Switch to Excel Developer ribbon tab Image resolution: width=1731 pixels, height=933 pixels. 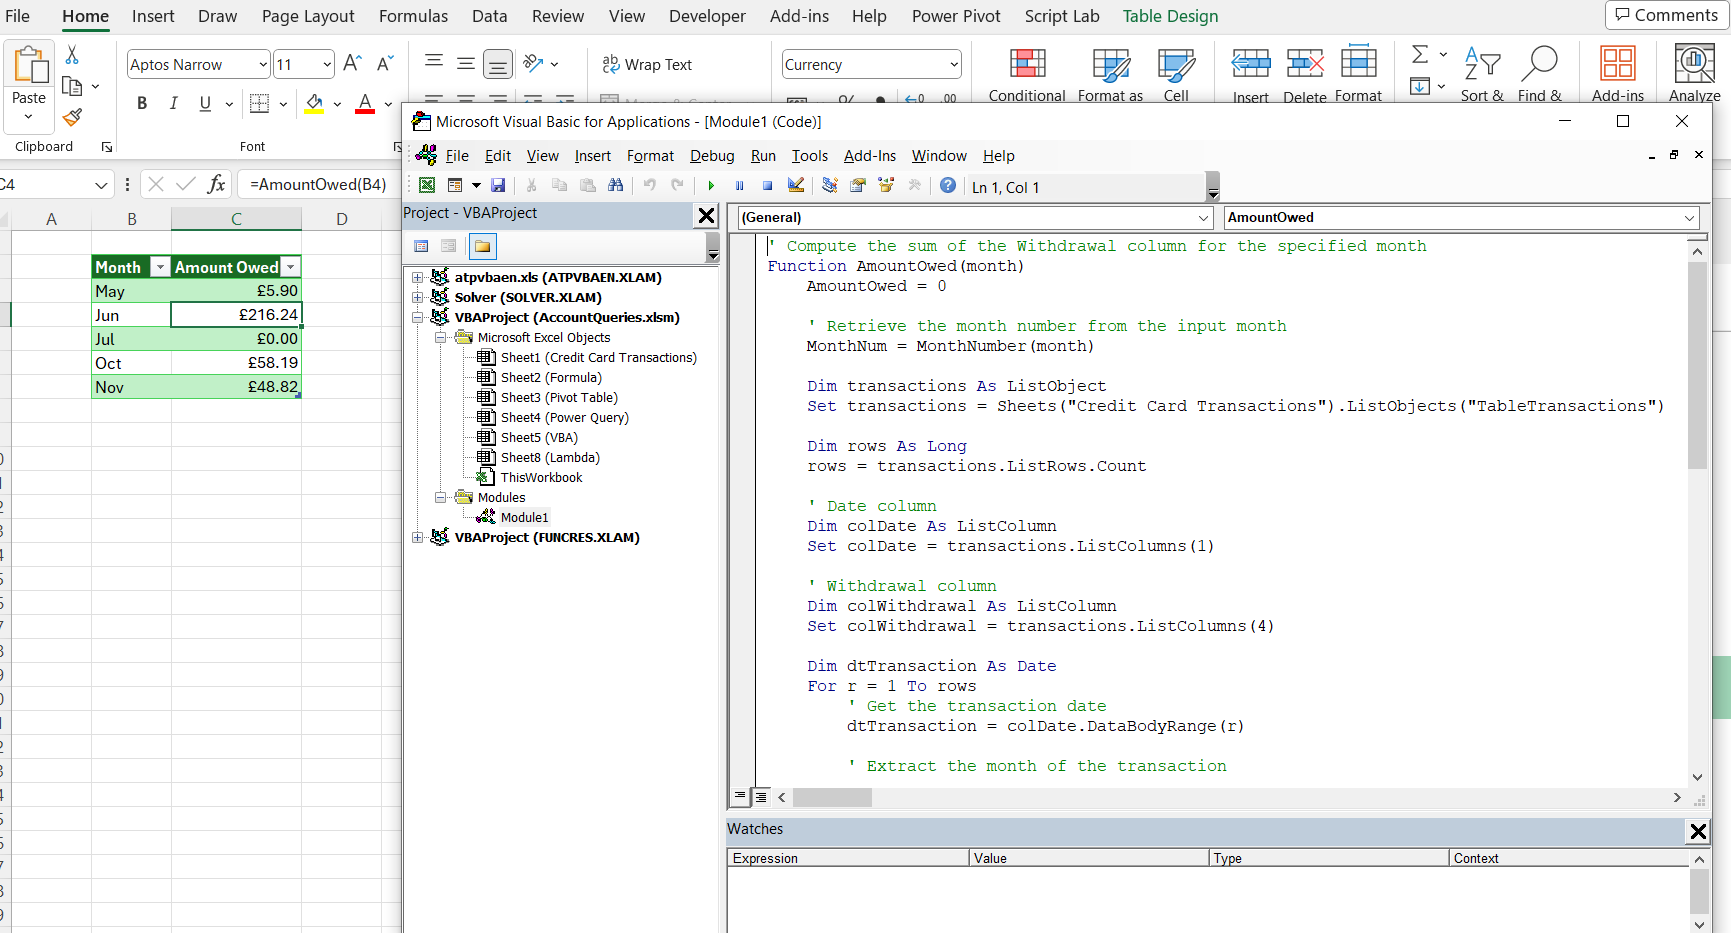coord(707,16)
